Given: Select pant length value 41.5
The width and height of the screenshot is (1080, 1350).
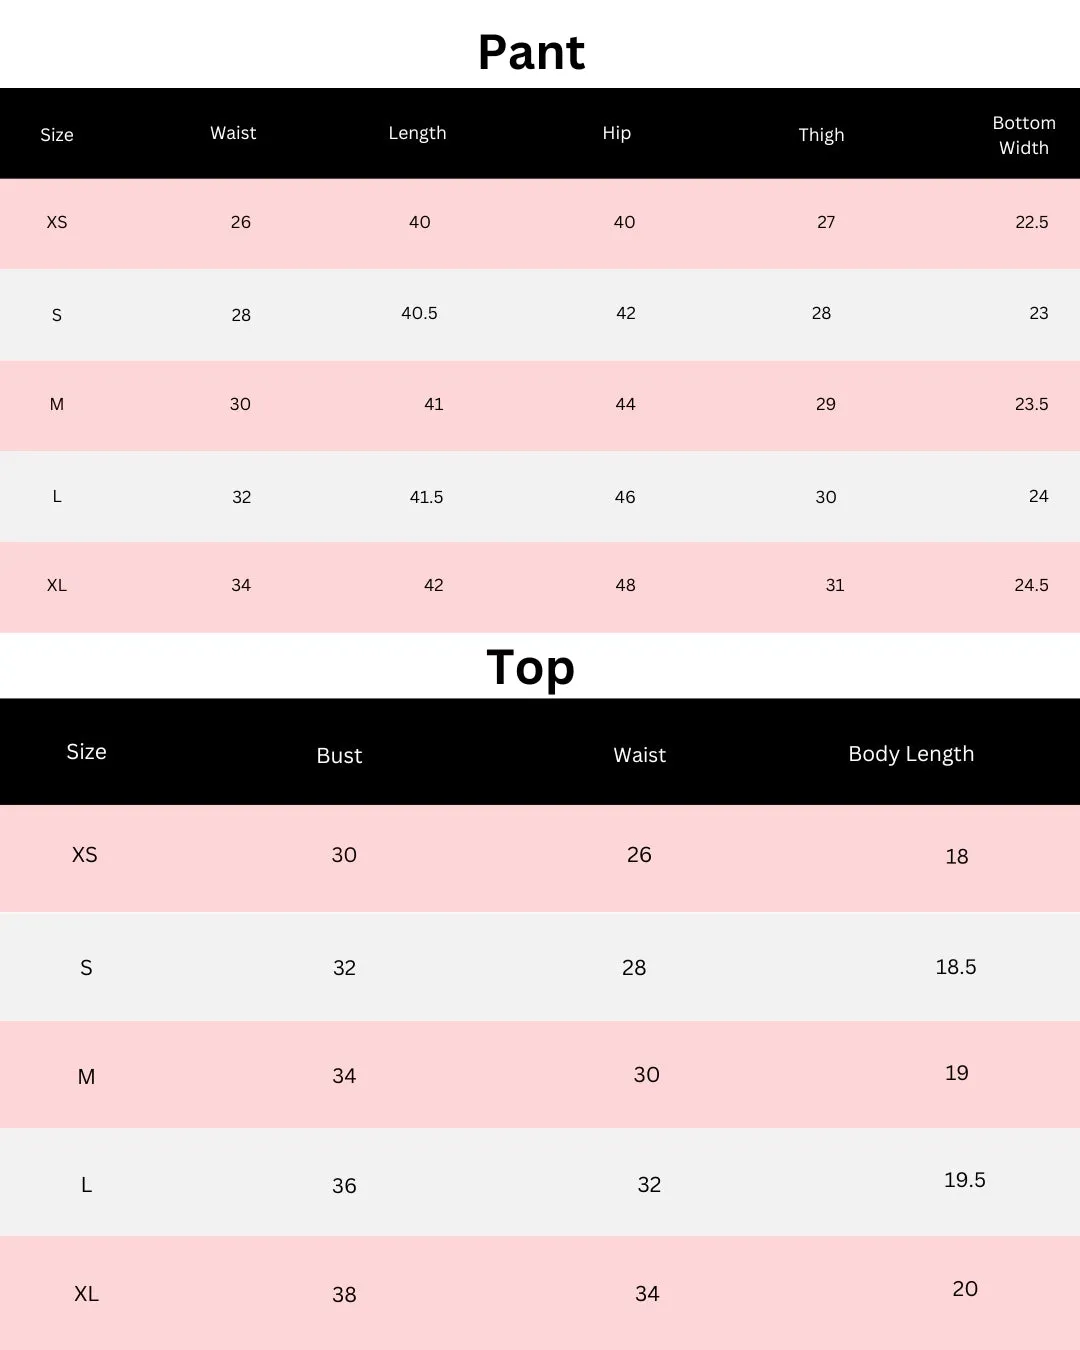Looking at the screenshot, I should [426, 497].
